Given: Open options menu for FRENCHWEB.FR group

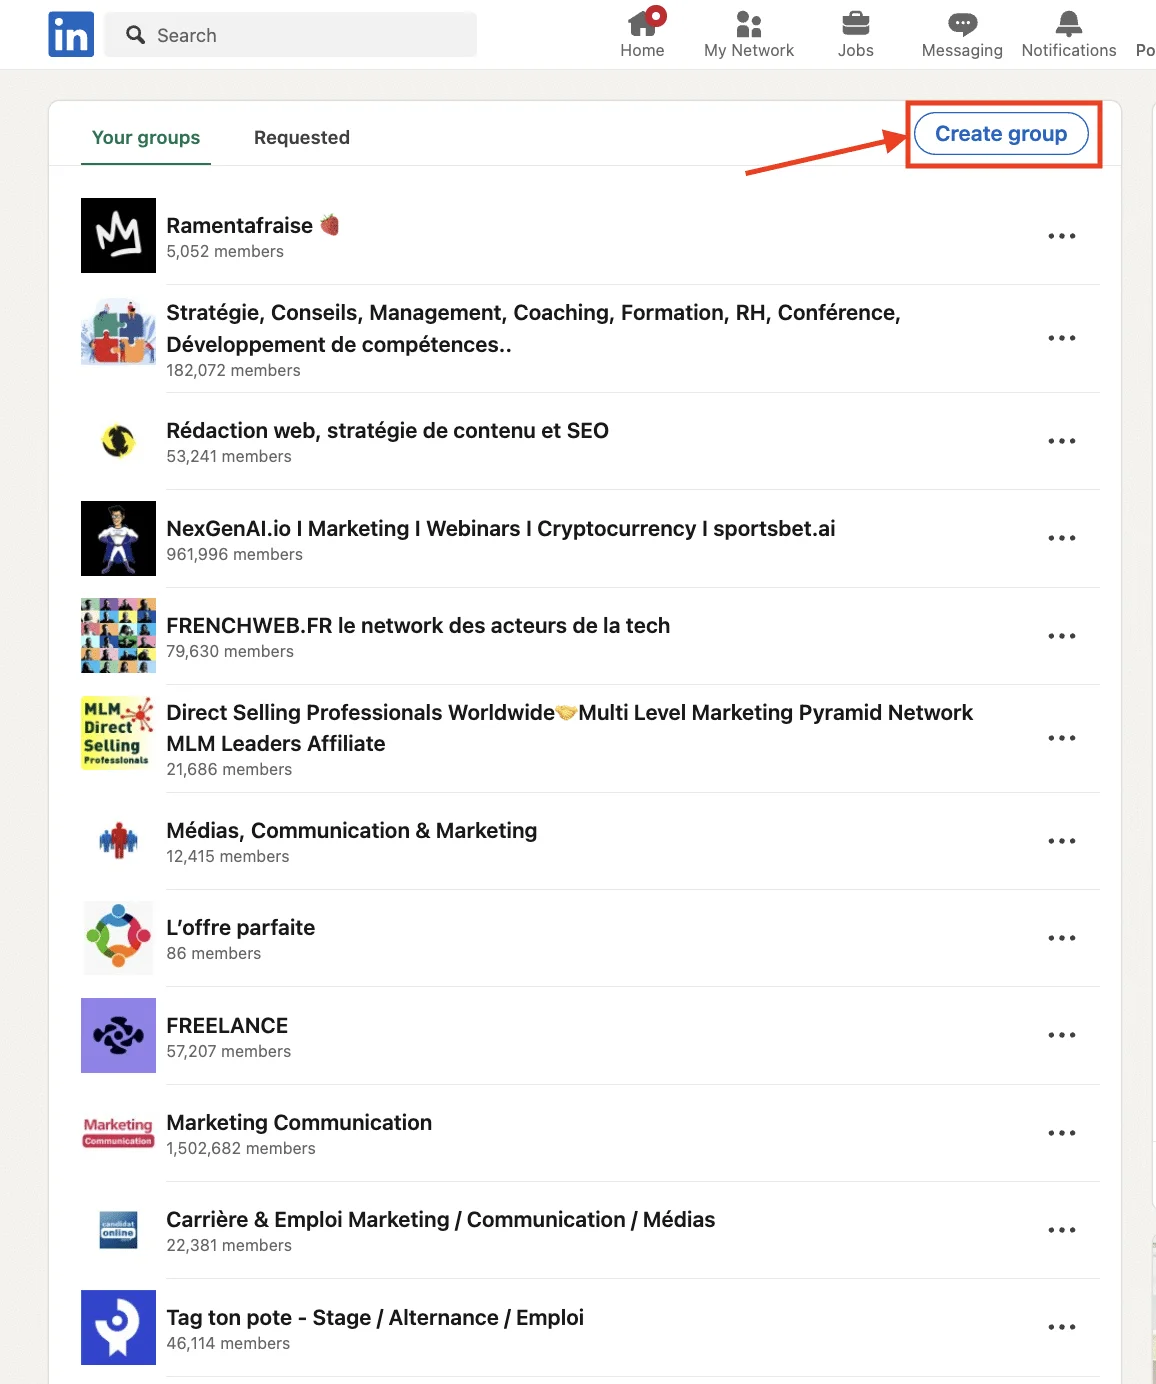Looking at the screenshot, I should 1062,636.
